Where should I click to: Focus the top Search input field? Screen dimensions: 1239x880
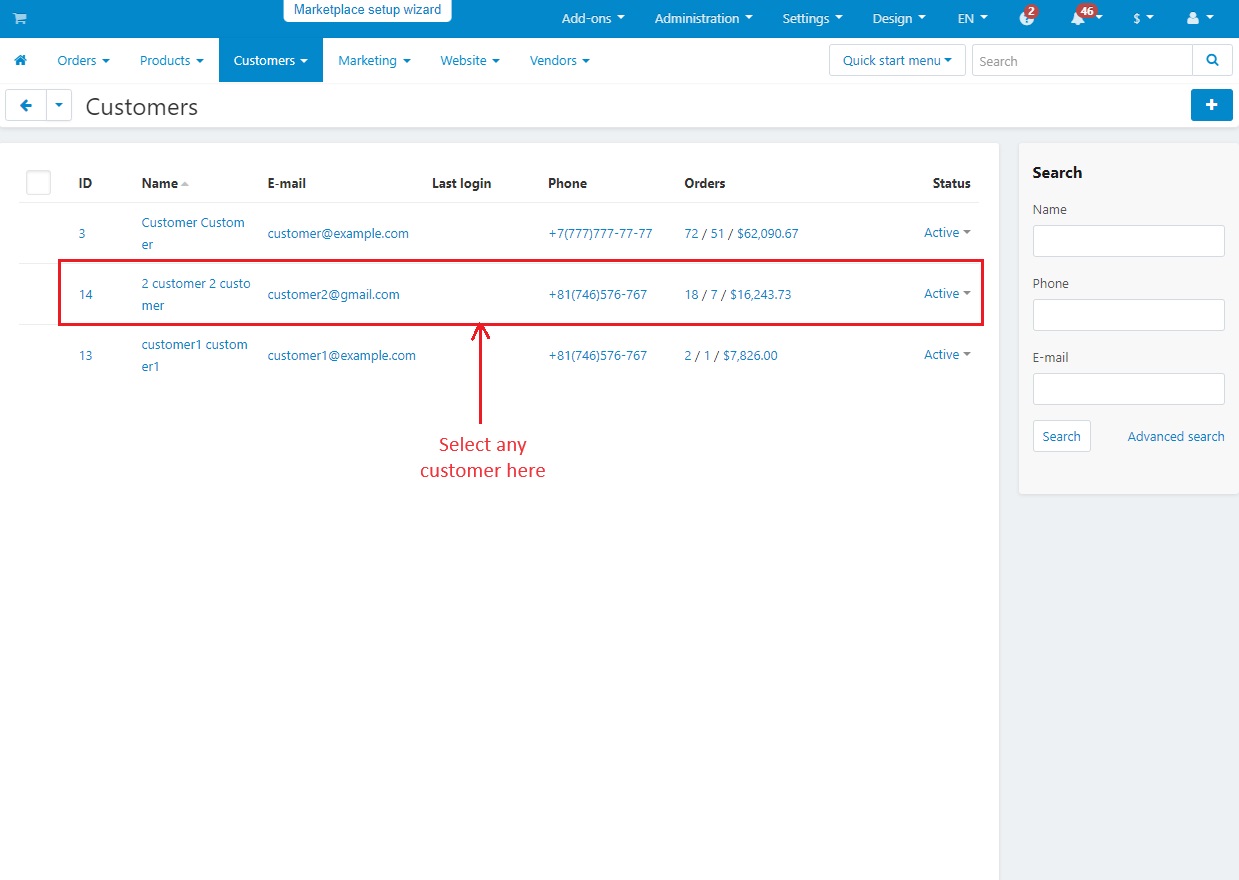pyautogui.click(x=1082, y=61)
